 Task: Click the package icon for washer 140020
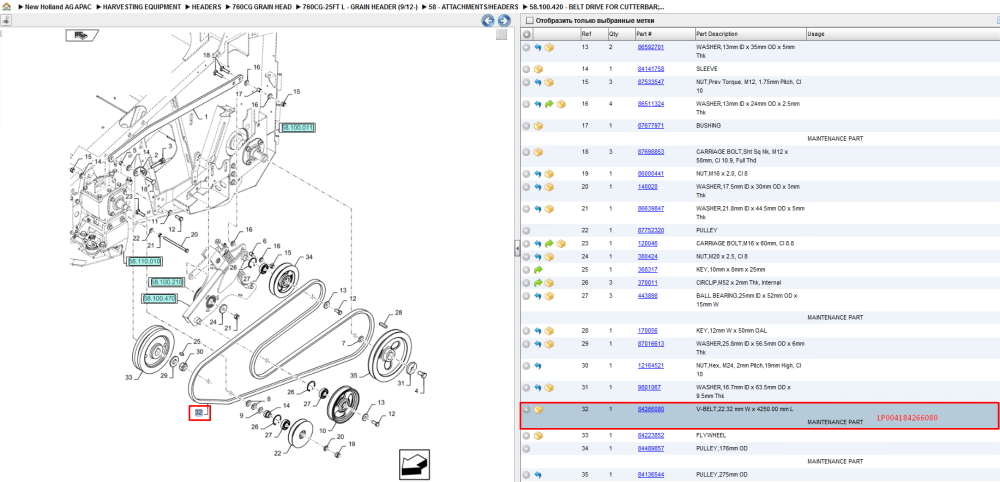click(549, 187)
